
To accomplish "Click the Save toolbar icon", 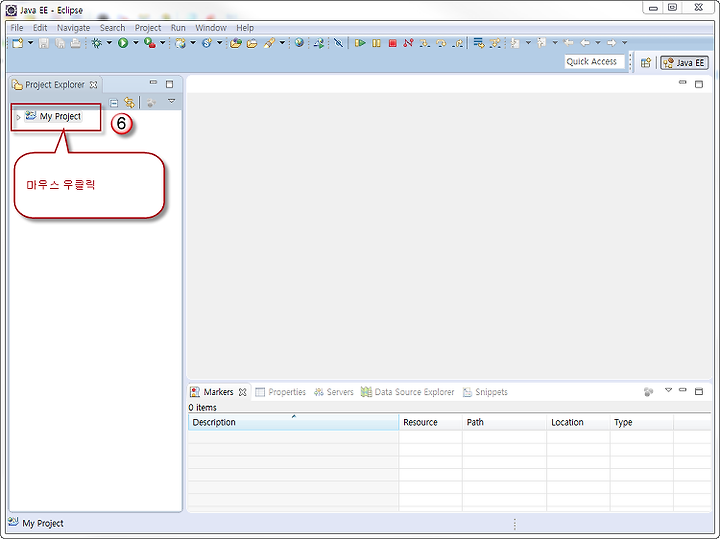I will pos(44,43).
